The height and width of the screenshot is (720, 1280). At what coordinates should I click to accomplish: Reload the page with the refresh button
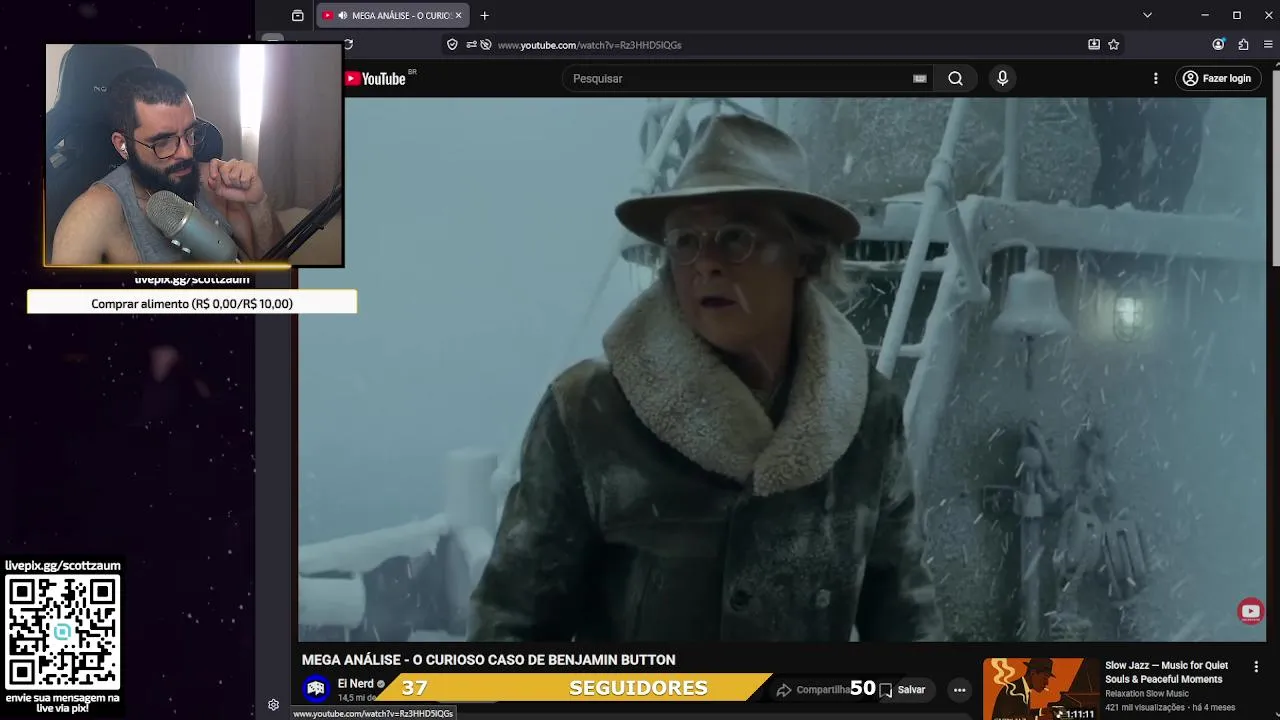[348, 44]
